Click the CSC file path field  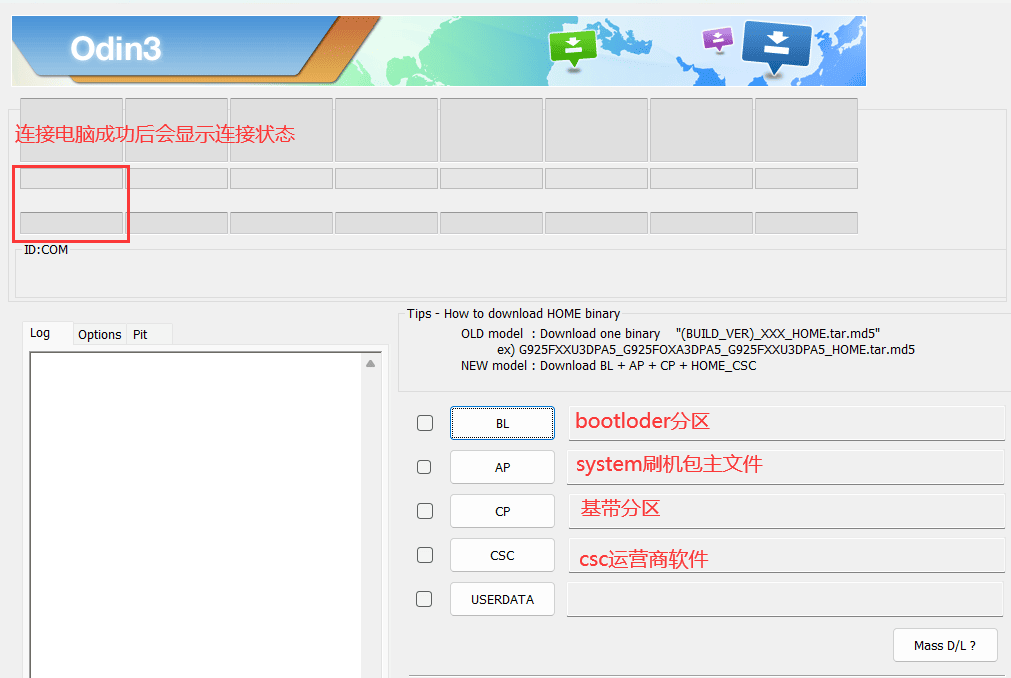(786, 555)
